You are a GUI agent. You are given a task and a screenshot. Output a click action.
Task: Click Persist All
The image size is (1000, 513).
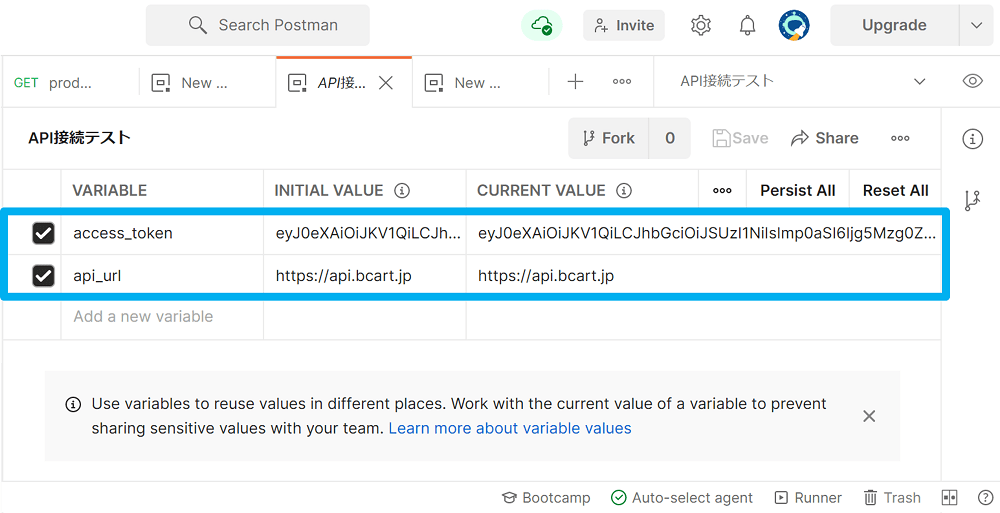tap(798, 190)
